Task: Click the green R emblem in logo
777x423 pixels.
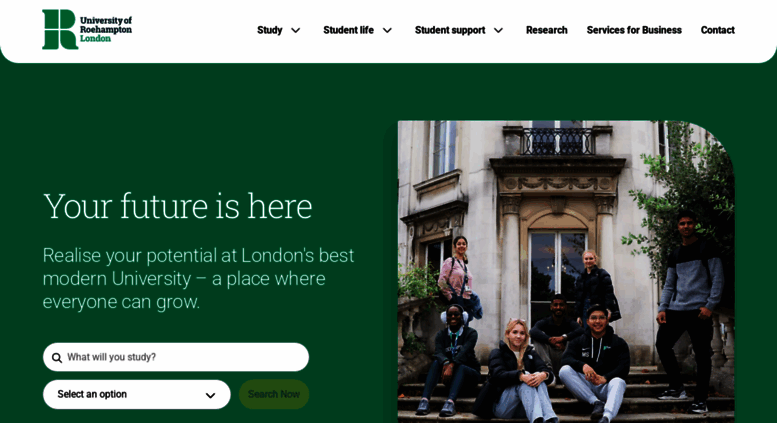Action: pos(60,30)
